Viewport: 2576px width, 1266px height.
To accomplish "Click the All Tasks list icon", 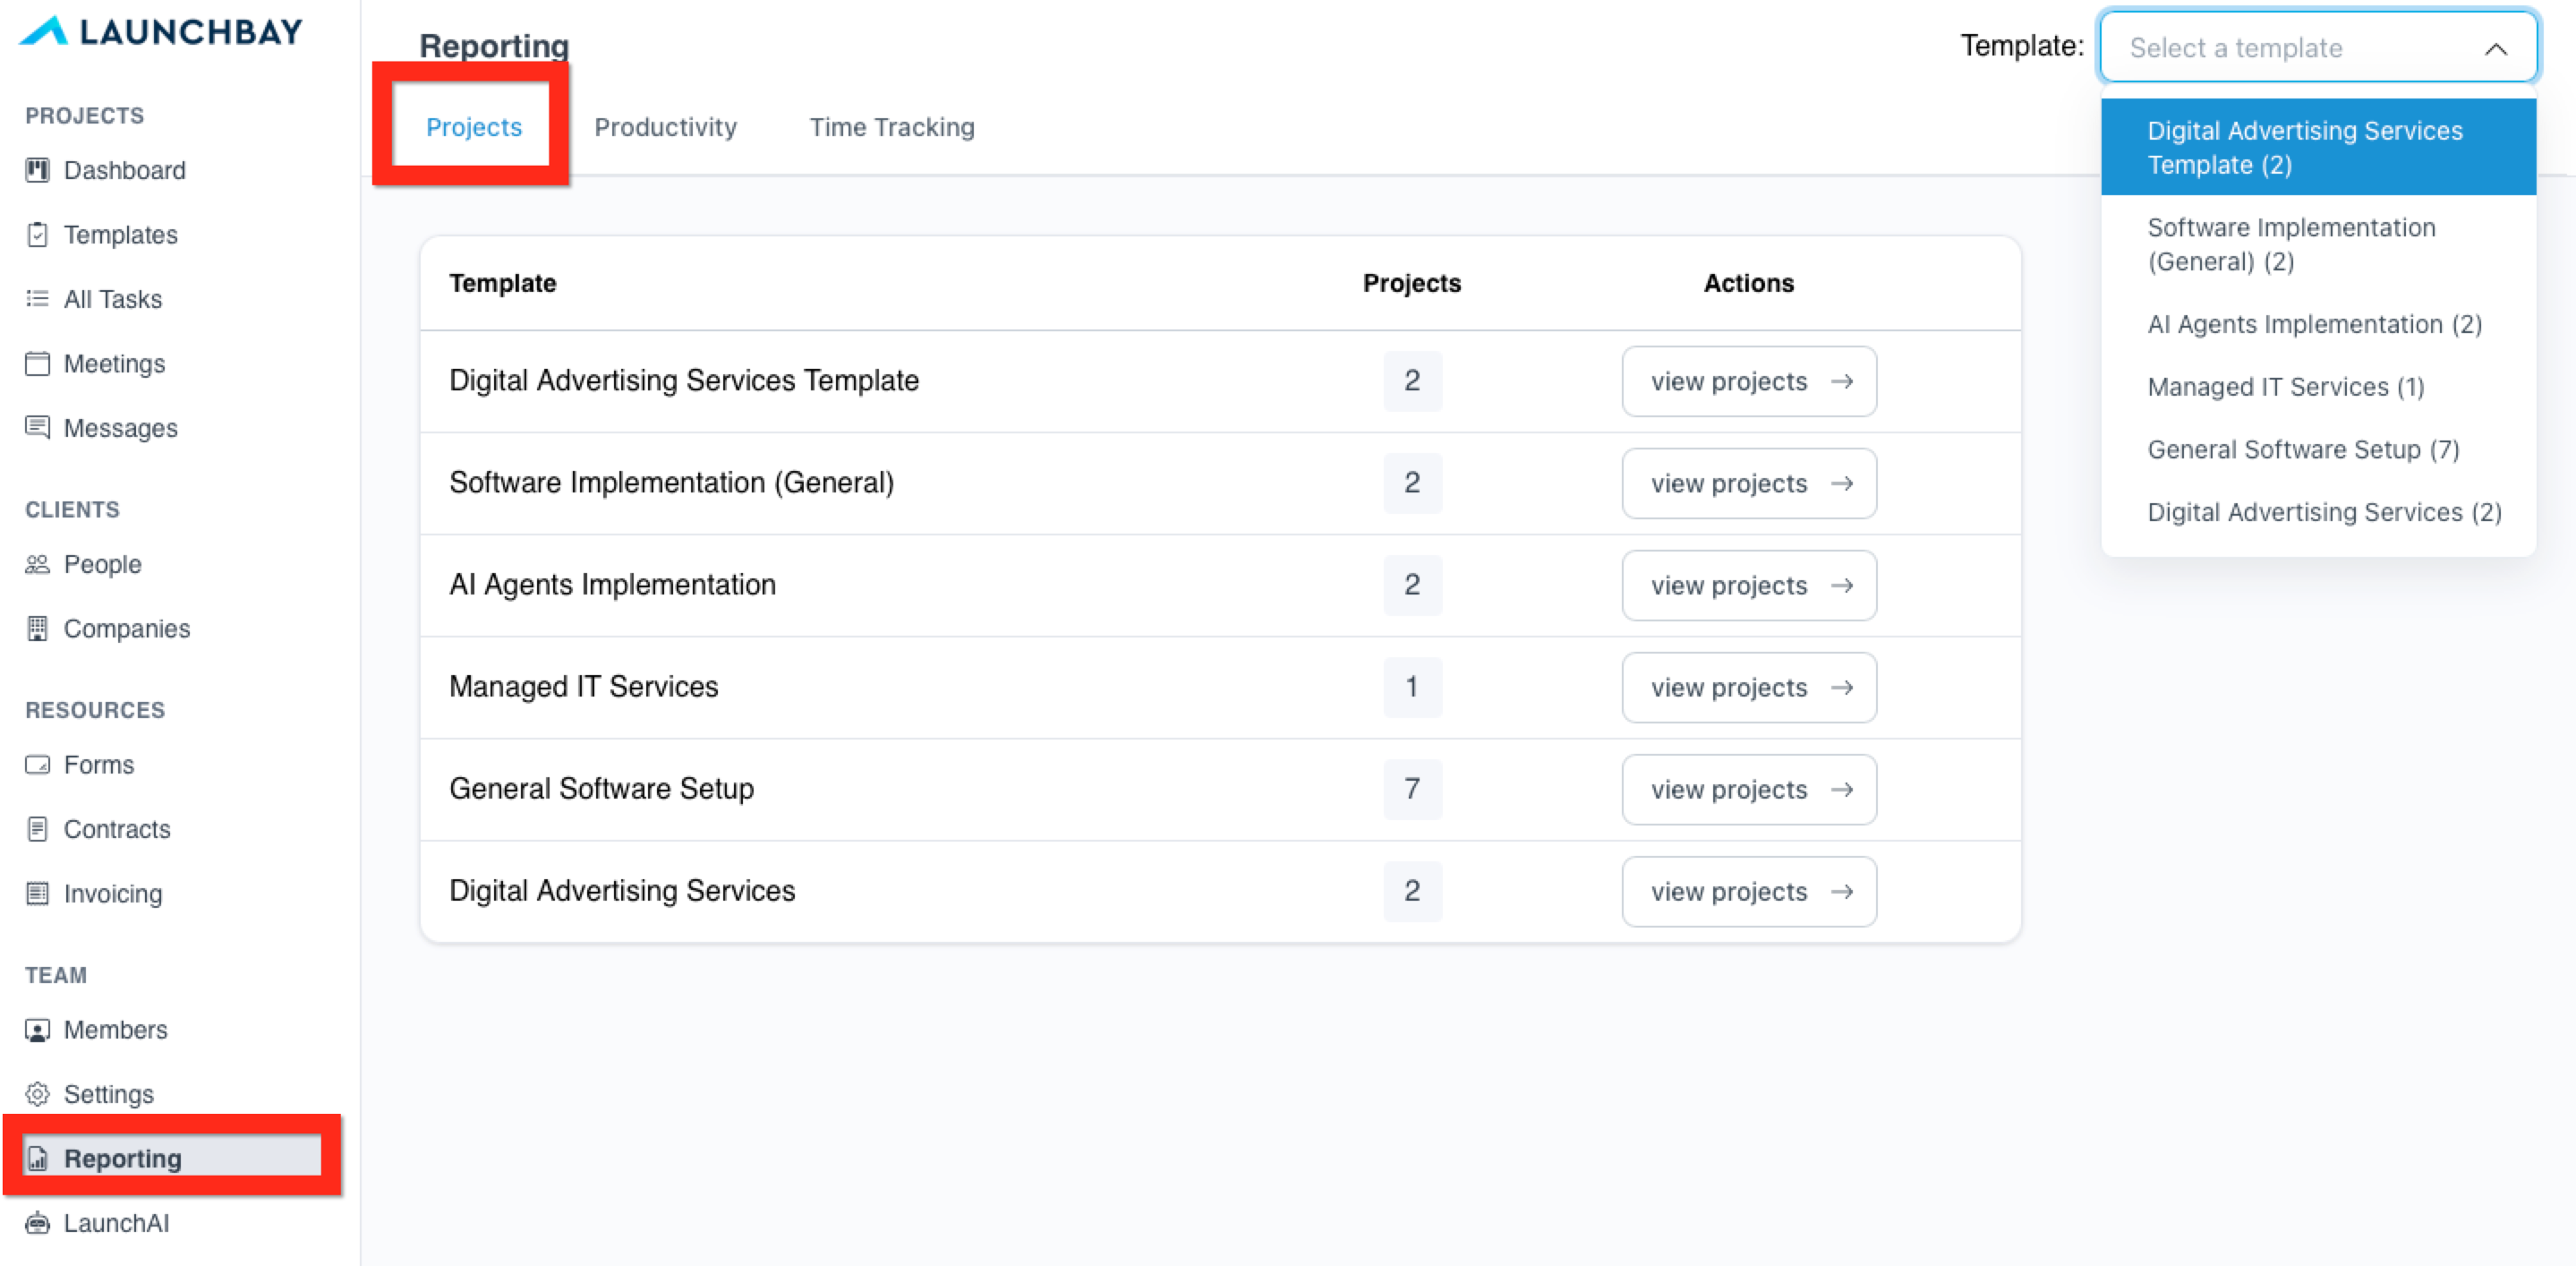I will point(37,299).
